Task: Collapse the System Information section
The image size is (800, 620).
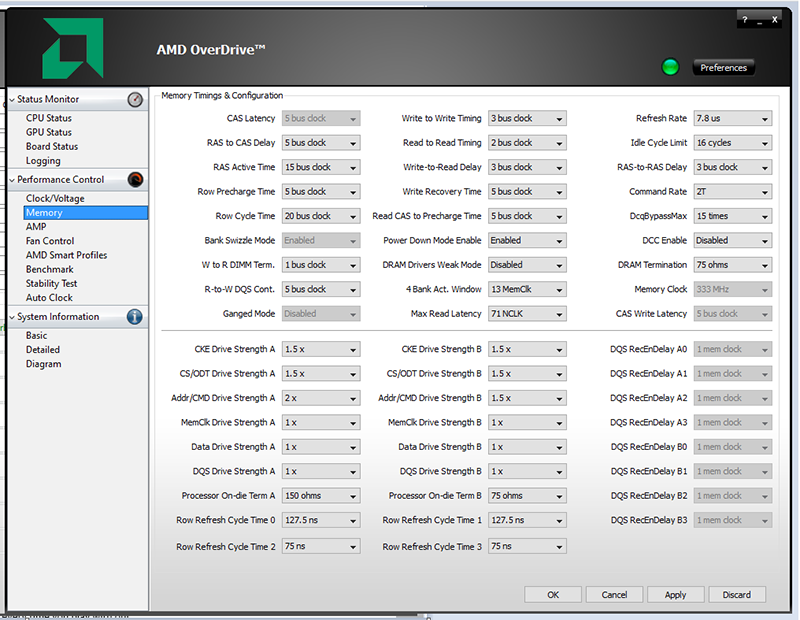Action: click(x=12, y=317)
